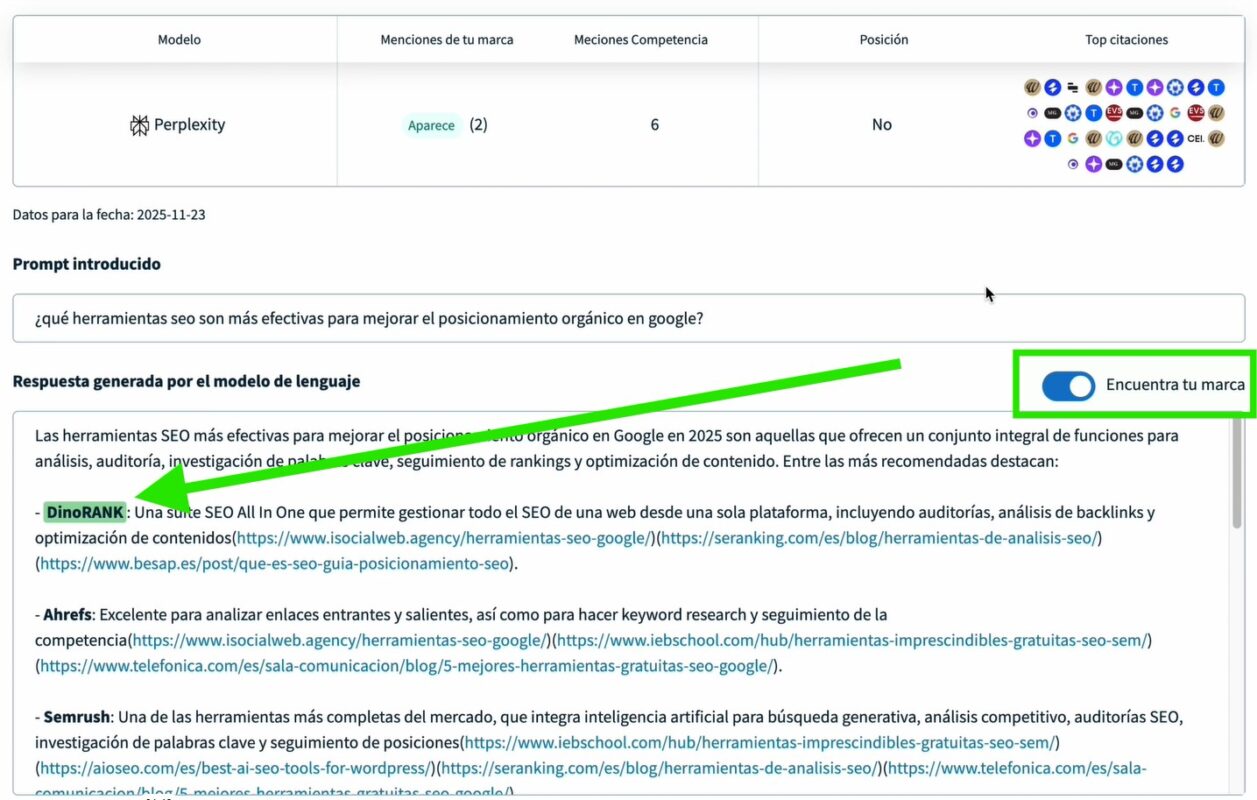The width and height of the screenshot is (1257, 800).
Task: Open seranking.com link in the DinoRANK paragraph
Action: point(880,538)
